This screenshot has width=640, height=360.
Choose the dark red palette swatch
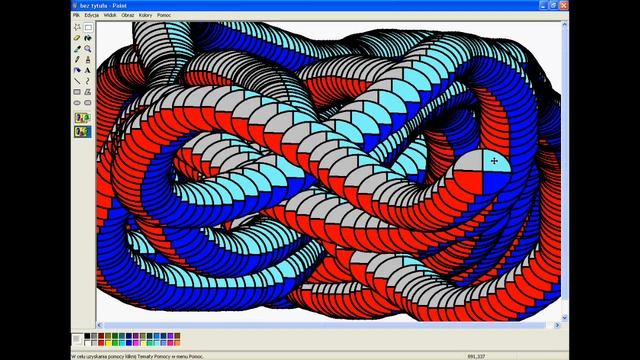click(x=101, y=336)
